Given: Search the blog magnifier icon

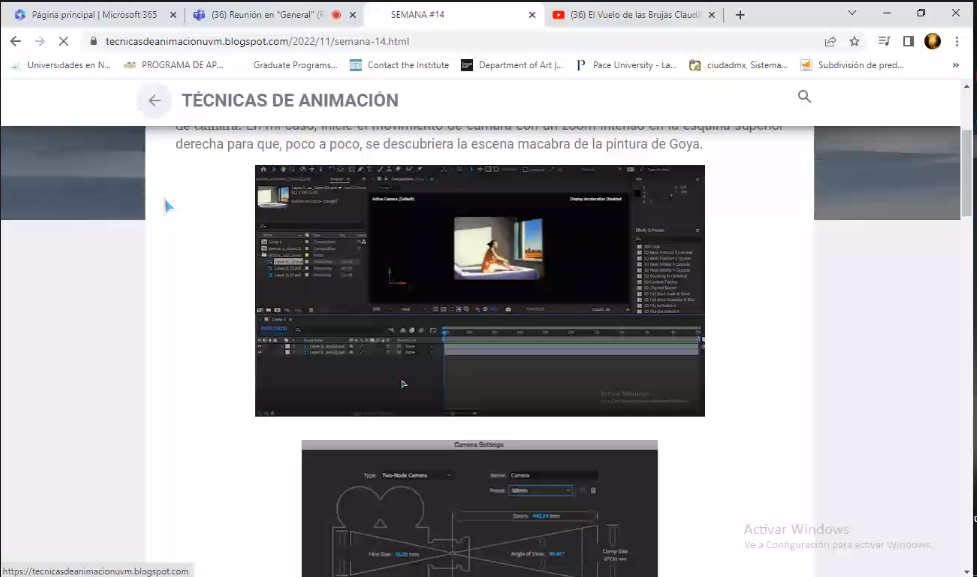Looking at the screenshot, I should click(x=804, y=97).
